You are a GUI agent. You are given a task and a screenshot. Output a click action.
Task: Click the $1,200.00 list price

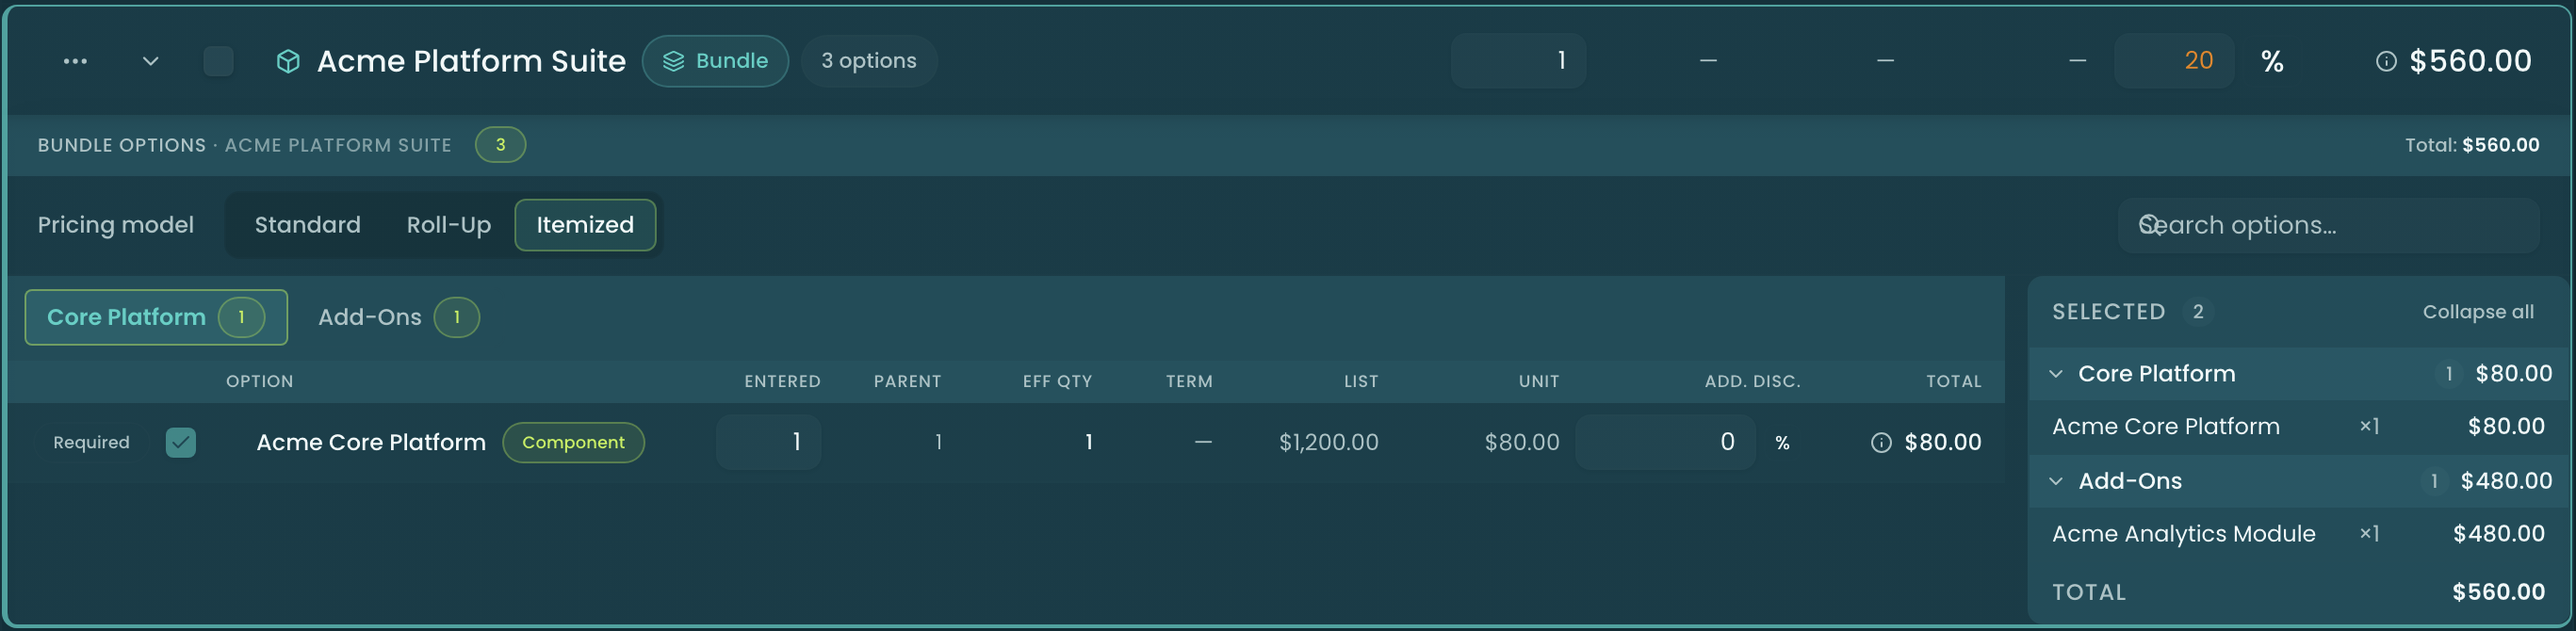(x=1328, y=442)
